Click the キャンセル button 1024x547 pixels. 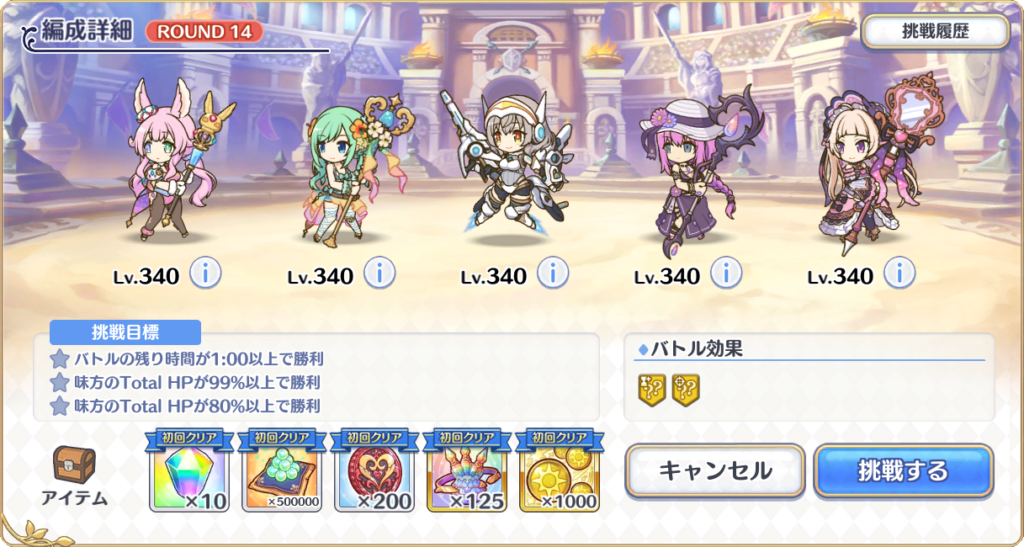715,471
